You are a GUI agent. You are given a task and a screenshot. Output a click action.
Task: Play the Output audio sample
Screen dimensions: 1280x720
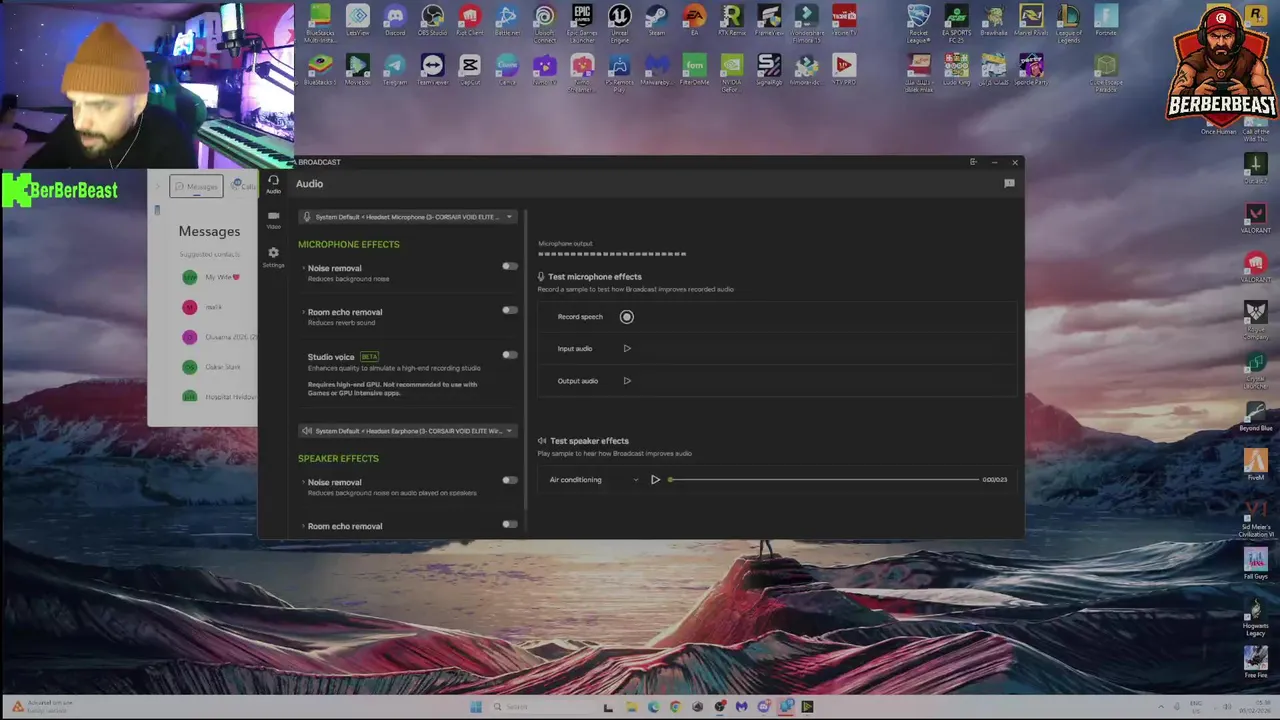click(x=627, y=381)
